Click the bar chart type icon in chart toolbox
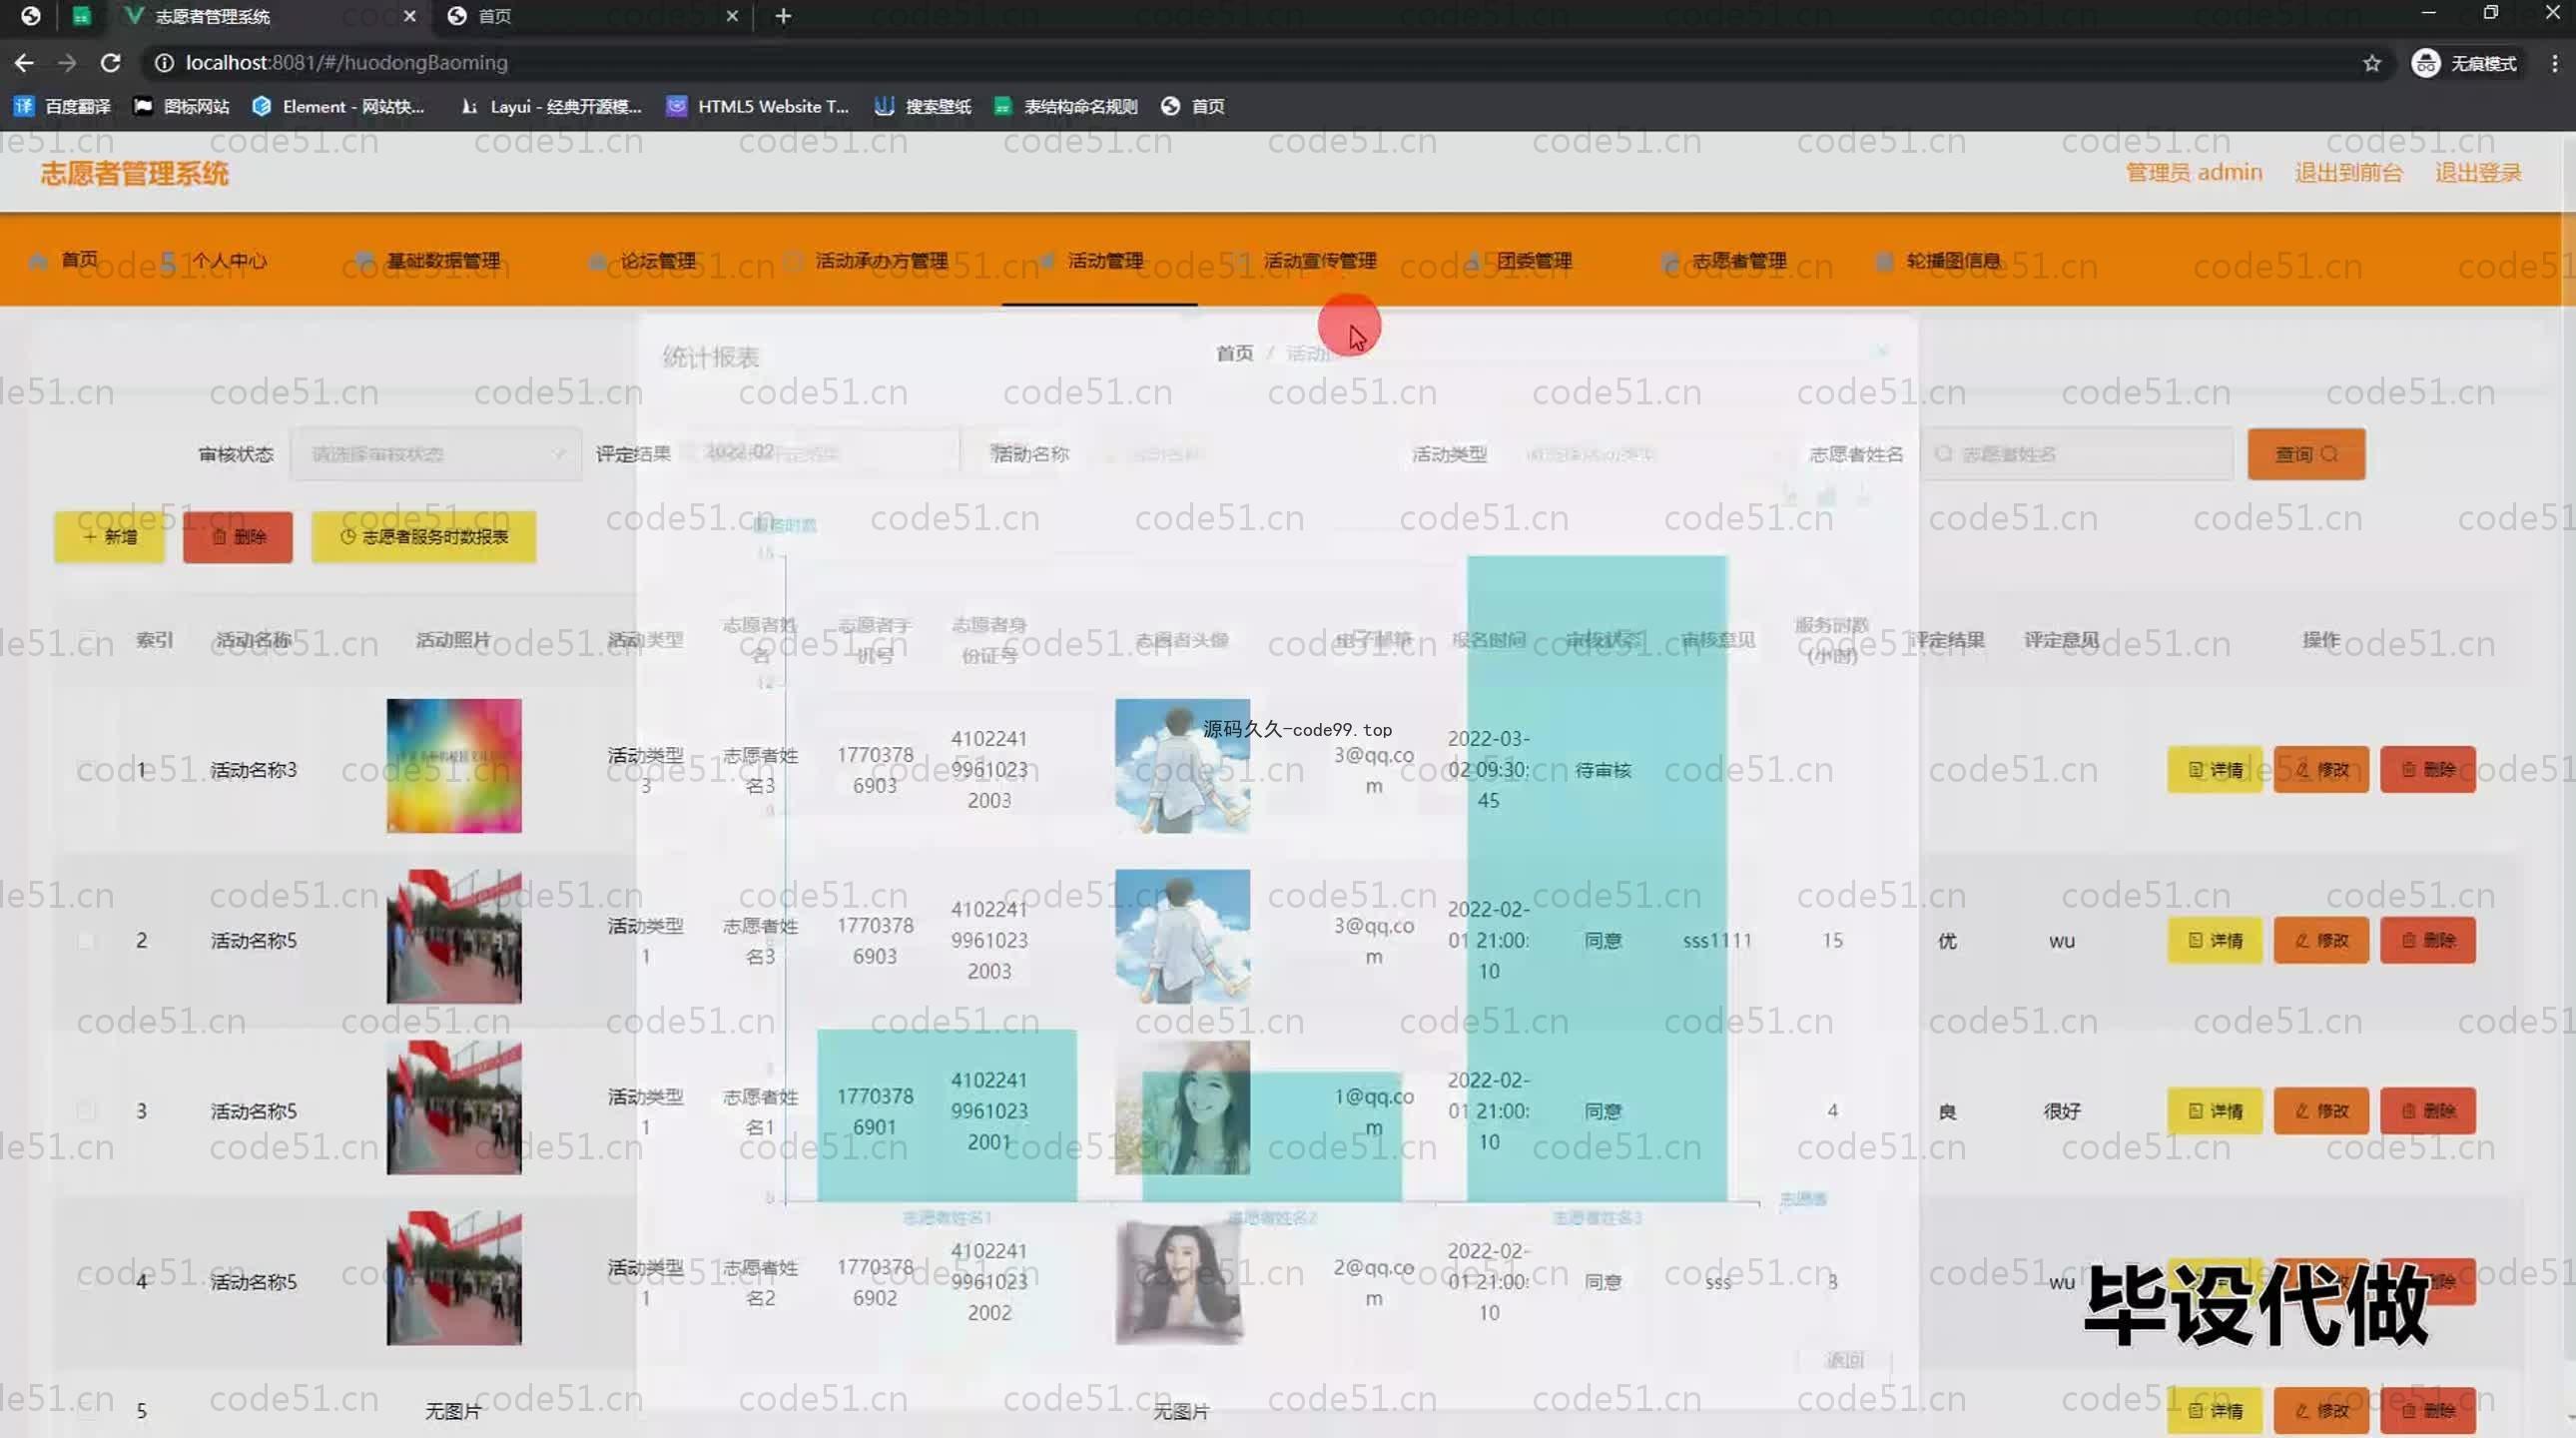The height and width of the screenshot is (1438, 2576). (x=1826, y=496)
